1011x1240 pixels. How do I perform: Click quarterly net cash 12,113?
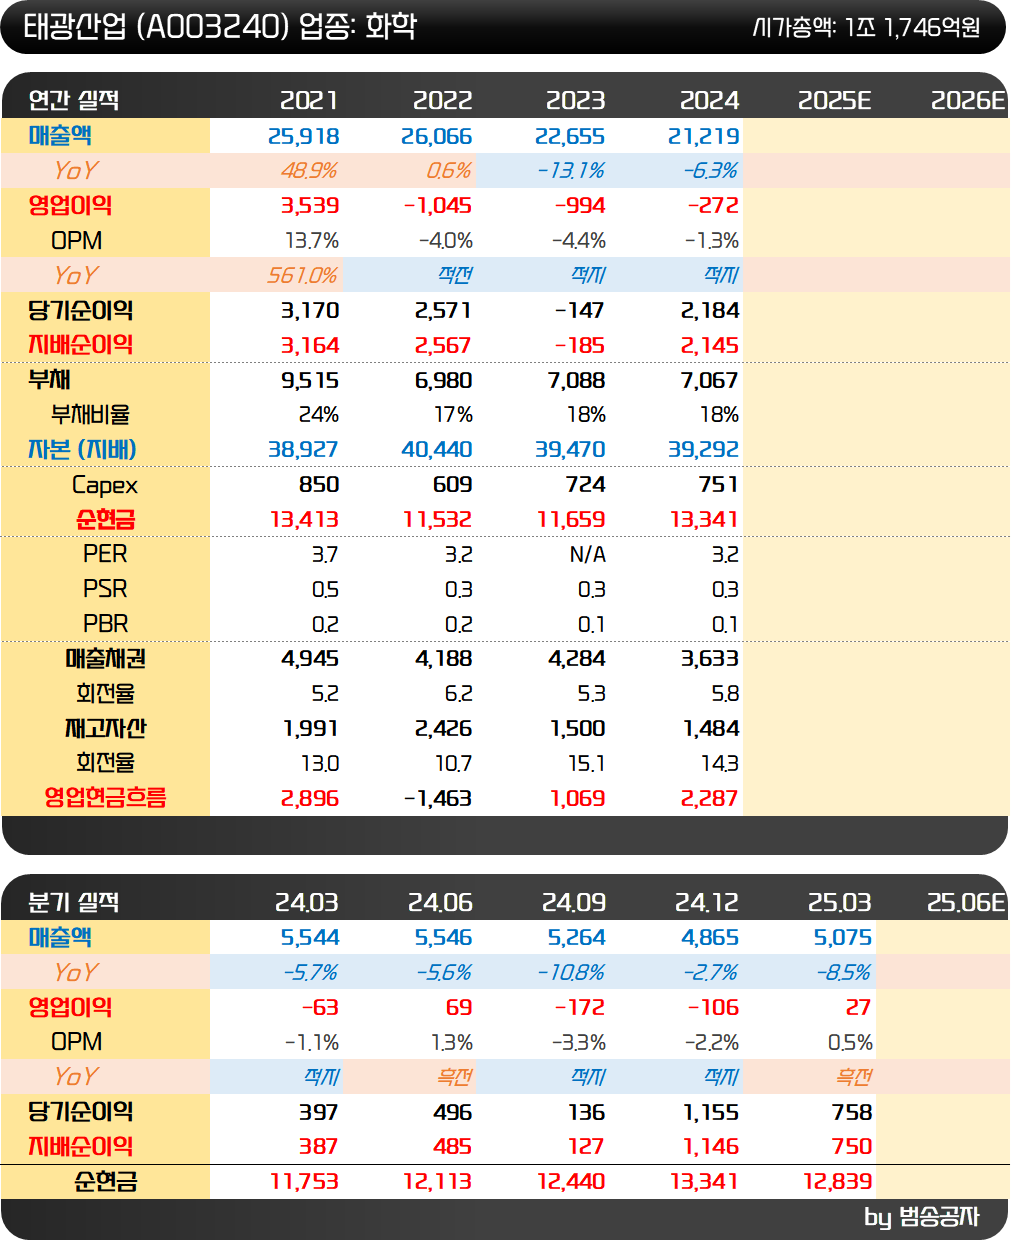click(438, 1182)
